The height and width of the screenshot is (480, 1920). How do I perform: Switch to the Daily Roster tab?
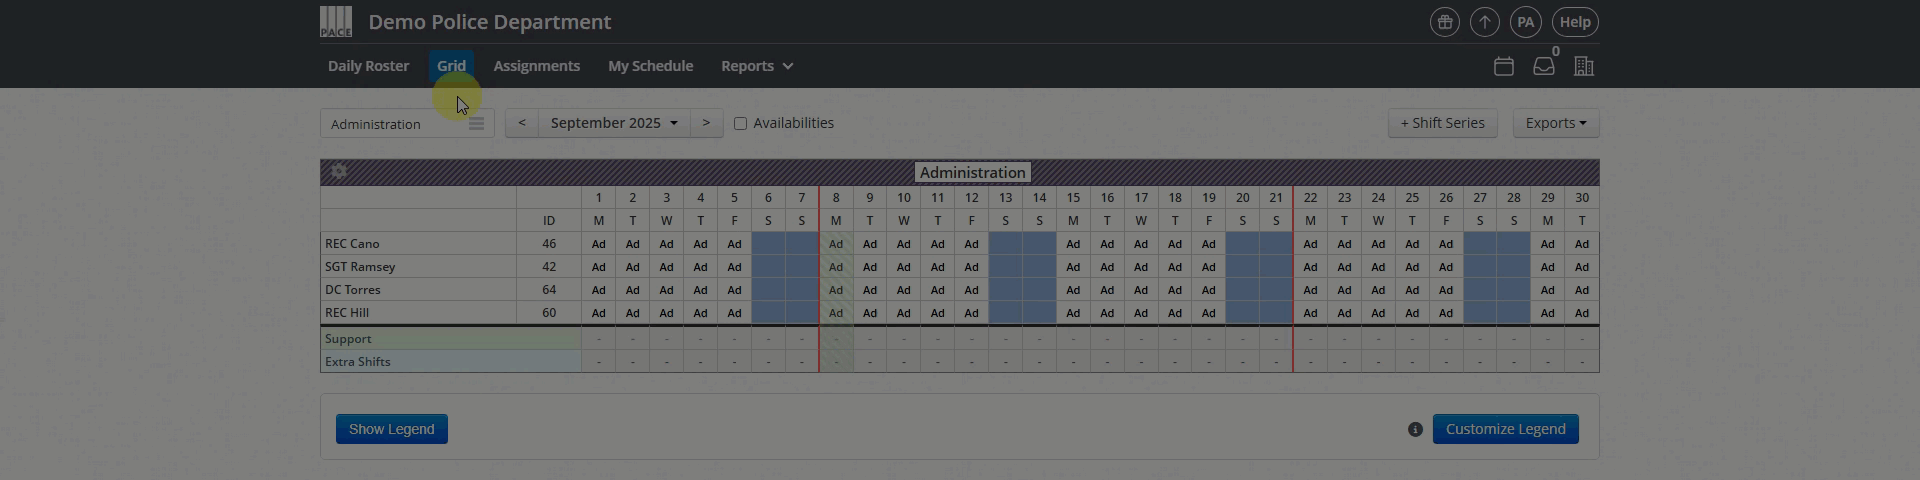[368, 66]
